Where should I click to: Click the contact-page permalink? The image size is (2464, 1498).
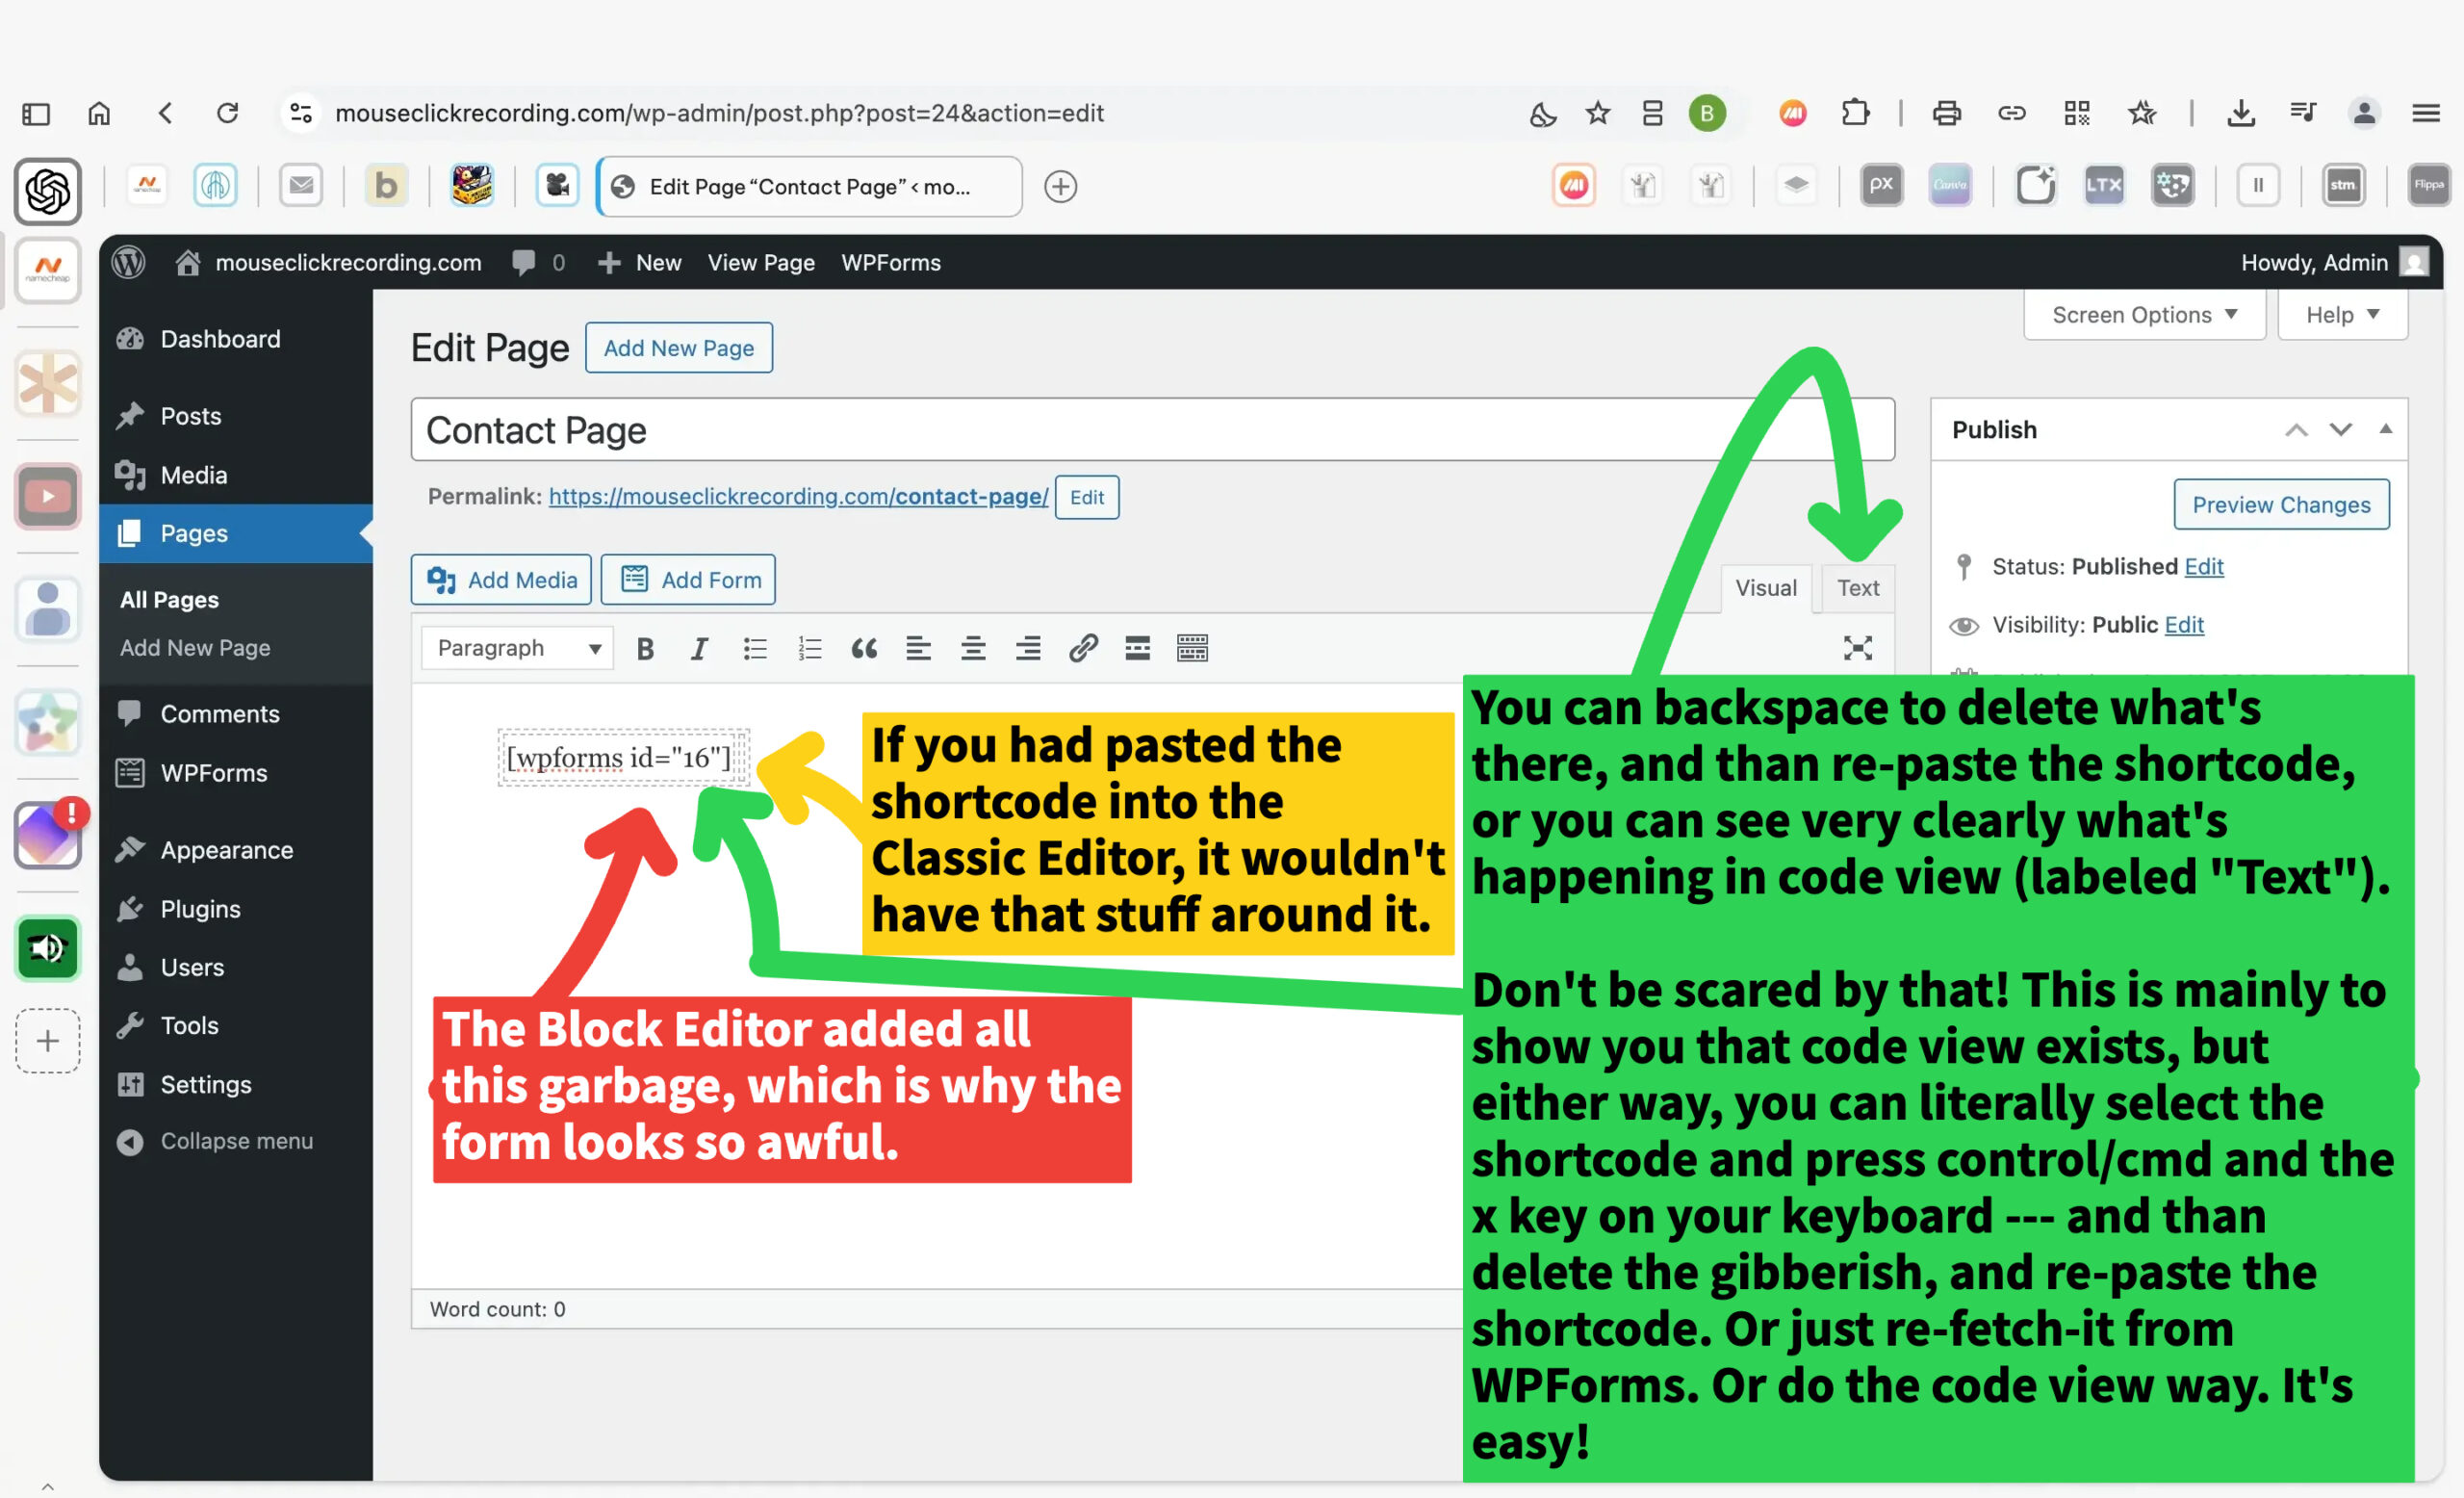[798, 497]
